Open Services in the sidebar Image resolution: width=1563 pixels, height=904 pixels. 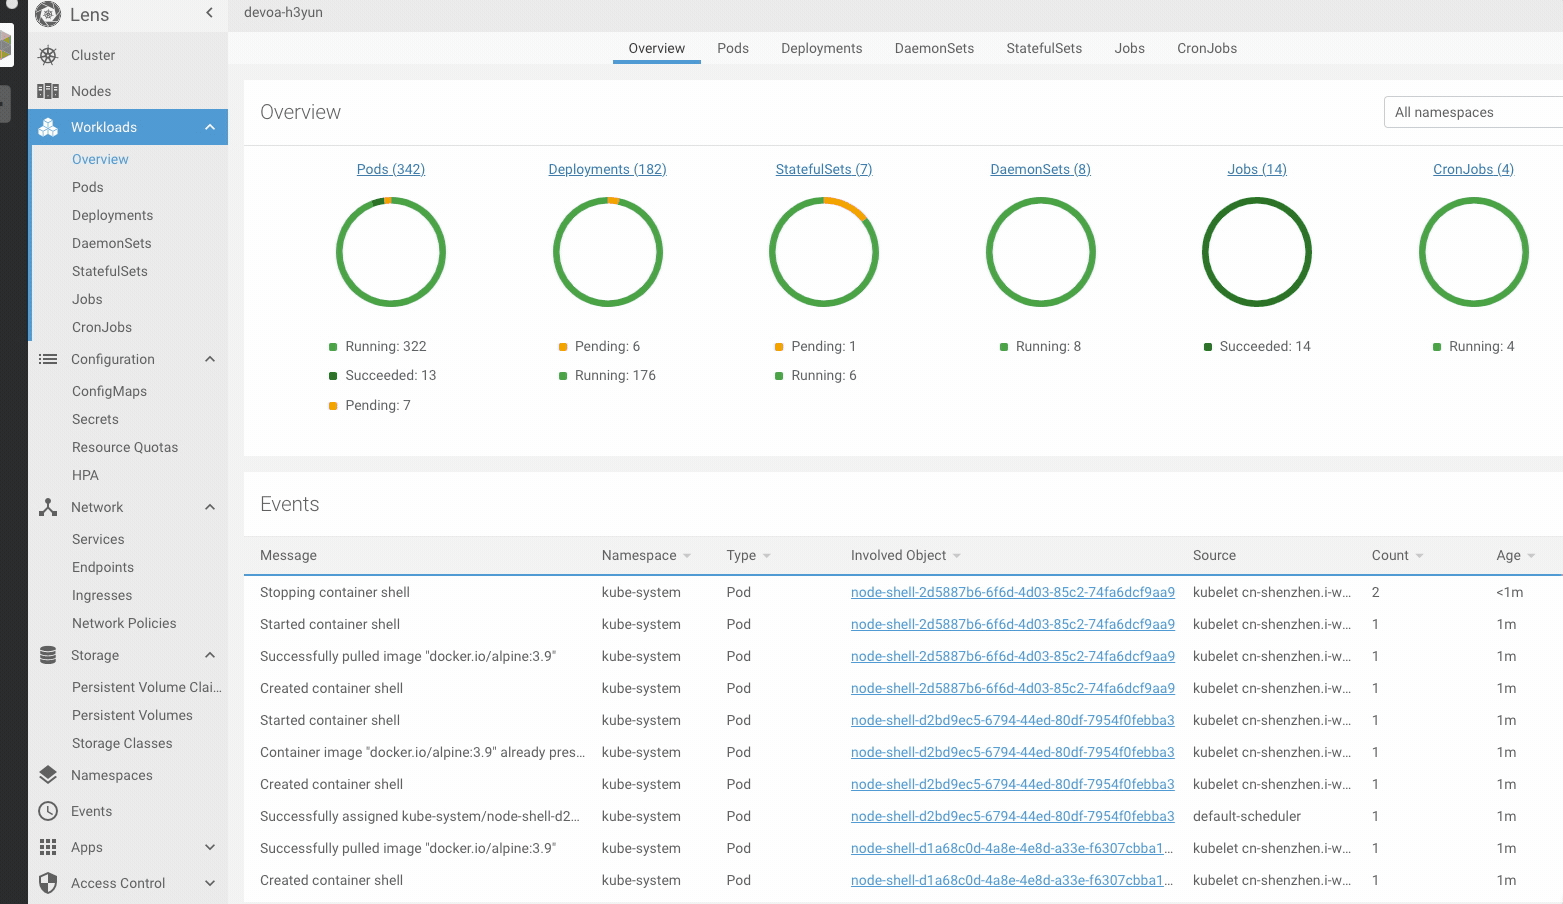[98, 539]
